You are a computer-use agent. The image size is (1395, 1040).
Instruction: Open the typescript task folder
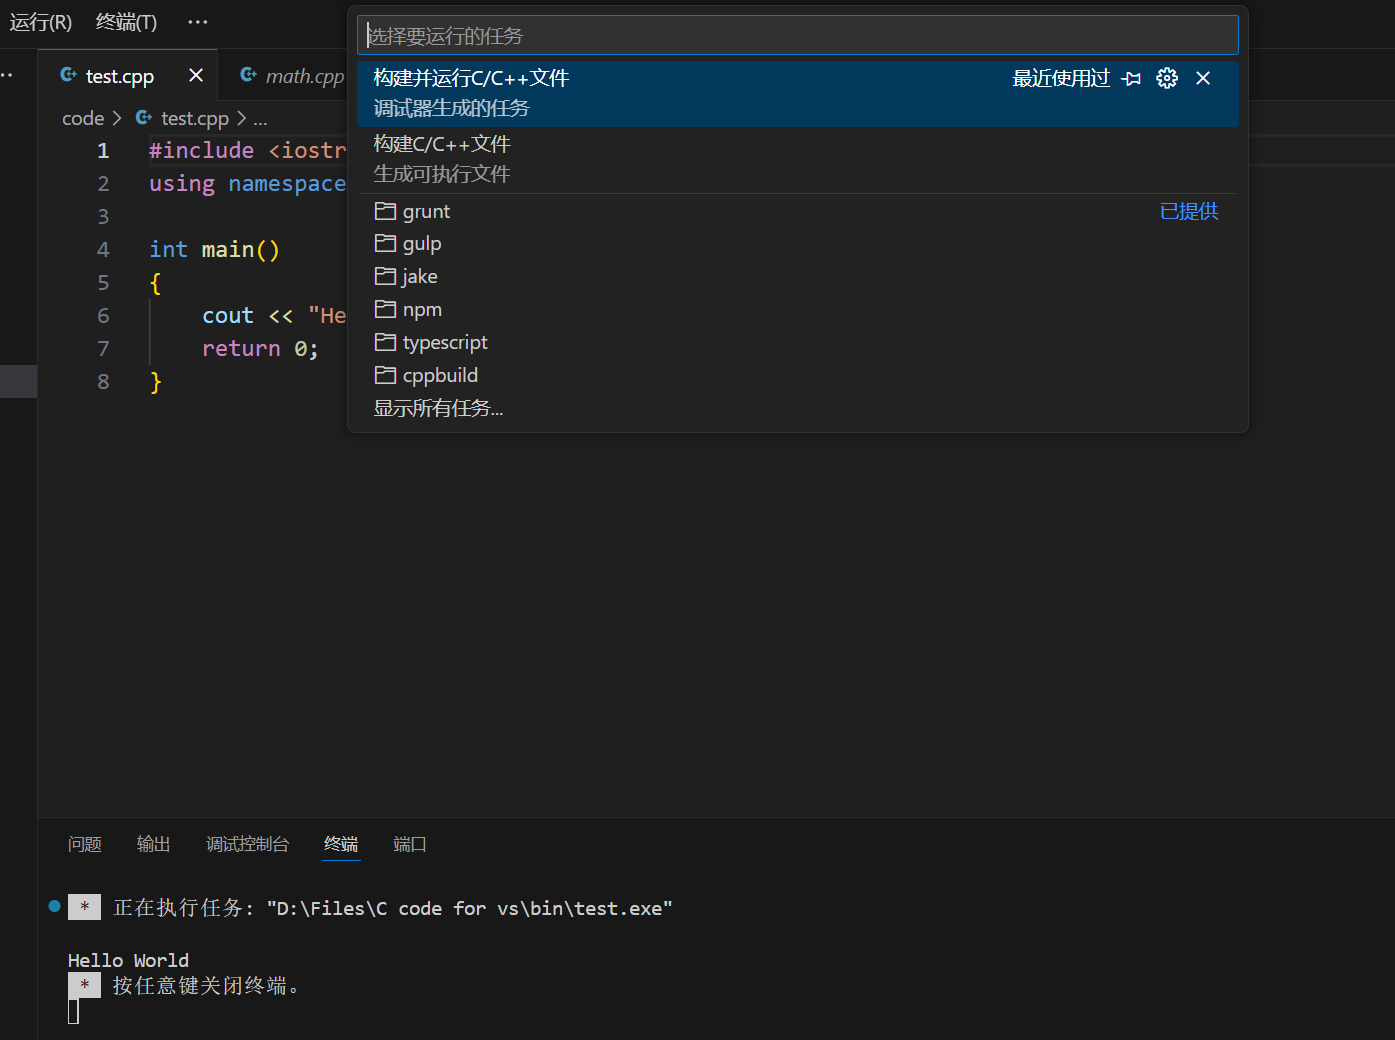[444, 343]
